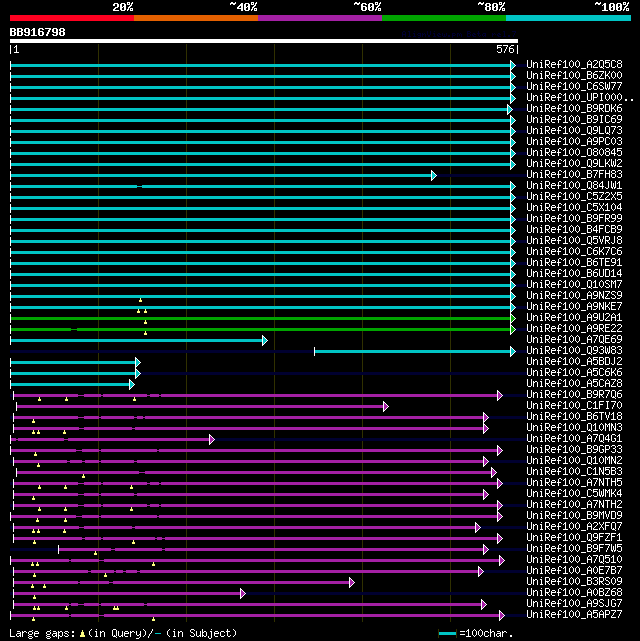Select the UniRef100_B9R7Q6 label
This screenshot has height=641, width=640.
click(574, 395)
